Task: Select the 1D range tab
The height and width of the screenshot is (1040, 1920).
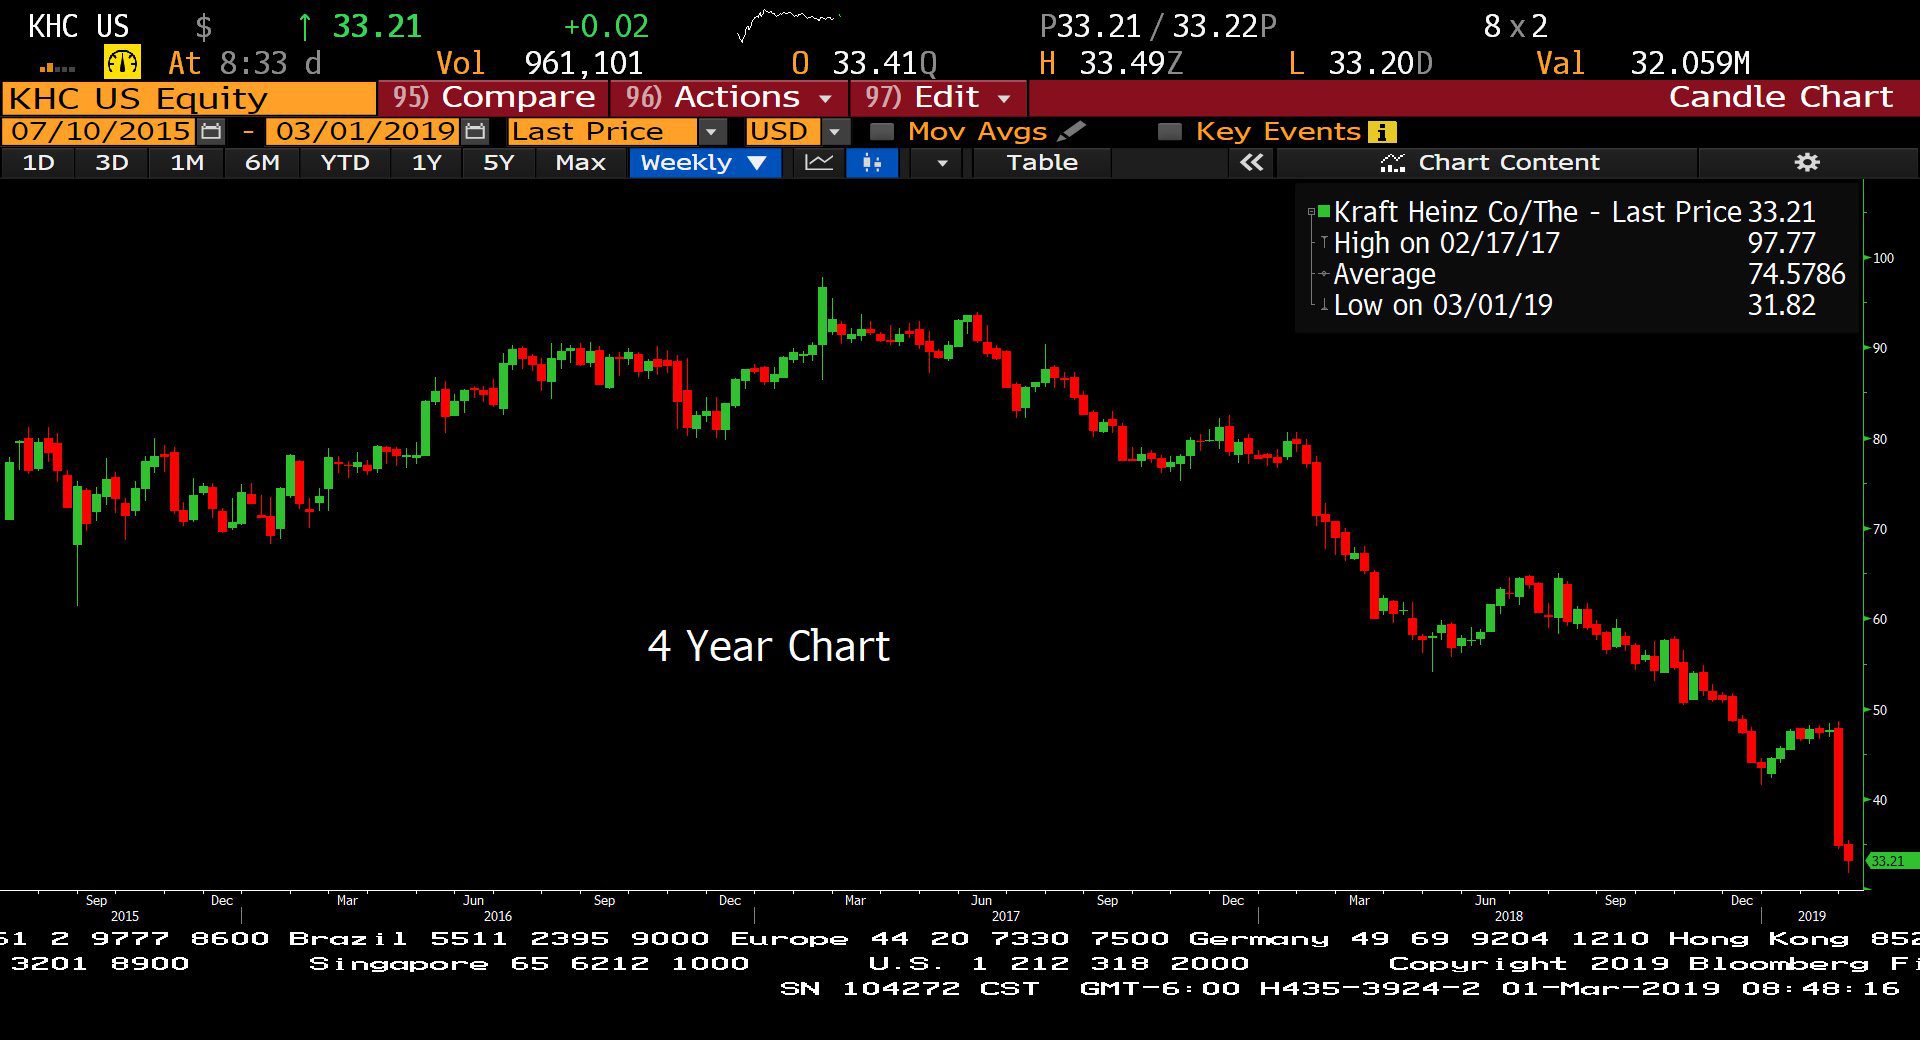Action: click(38, 163)
